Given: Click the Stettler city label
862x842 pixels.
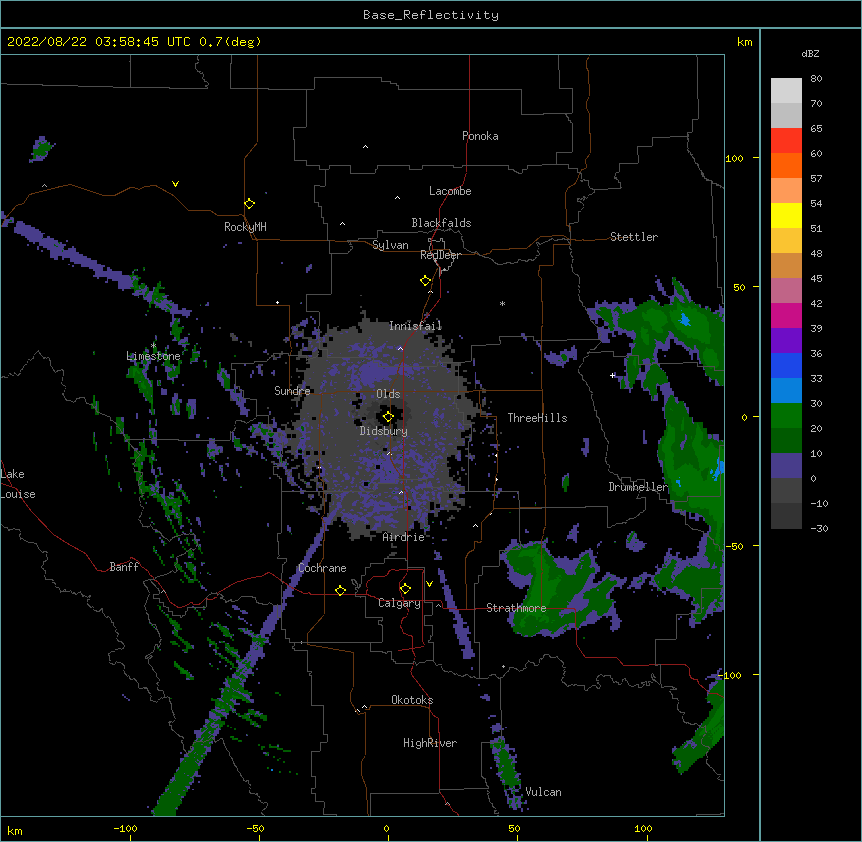Looking at the screenshot, I should click(634, 237).
